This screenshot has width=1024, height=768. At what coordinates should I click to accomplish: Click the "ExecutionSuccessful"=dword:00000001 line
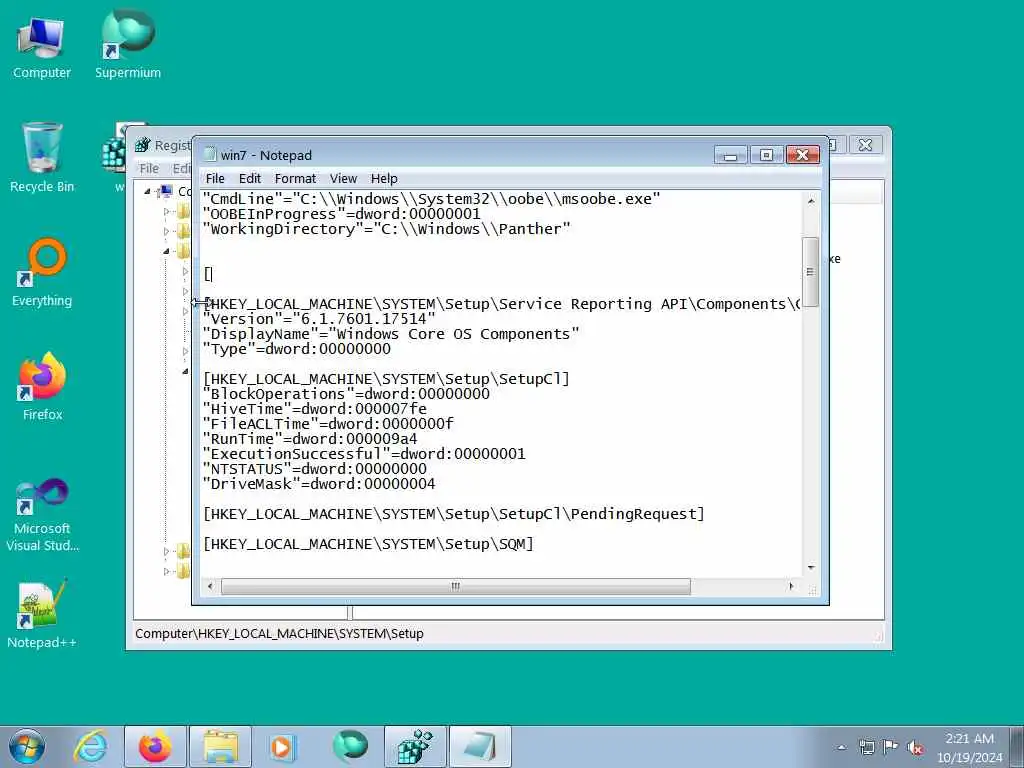coord(364,454)
